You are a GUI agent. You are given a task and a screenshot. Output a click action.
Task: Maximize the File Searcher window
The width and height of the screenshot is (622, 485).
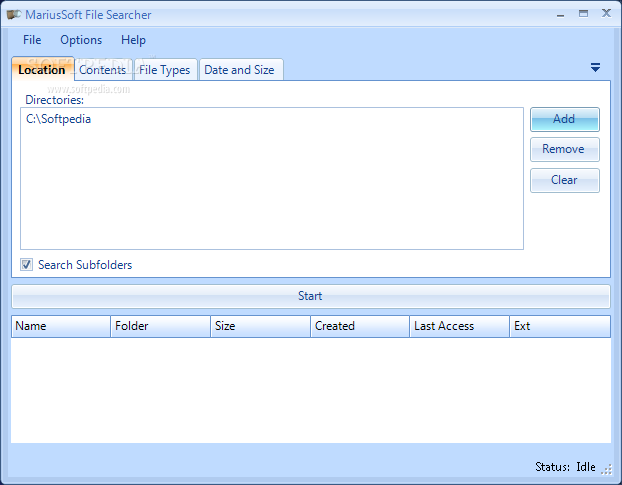(583, 14)
